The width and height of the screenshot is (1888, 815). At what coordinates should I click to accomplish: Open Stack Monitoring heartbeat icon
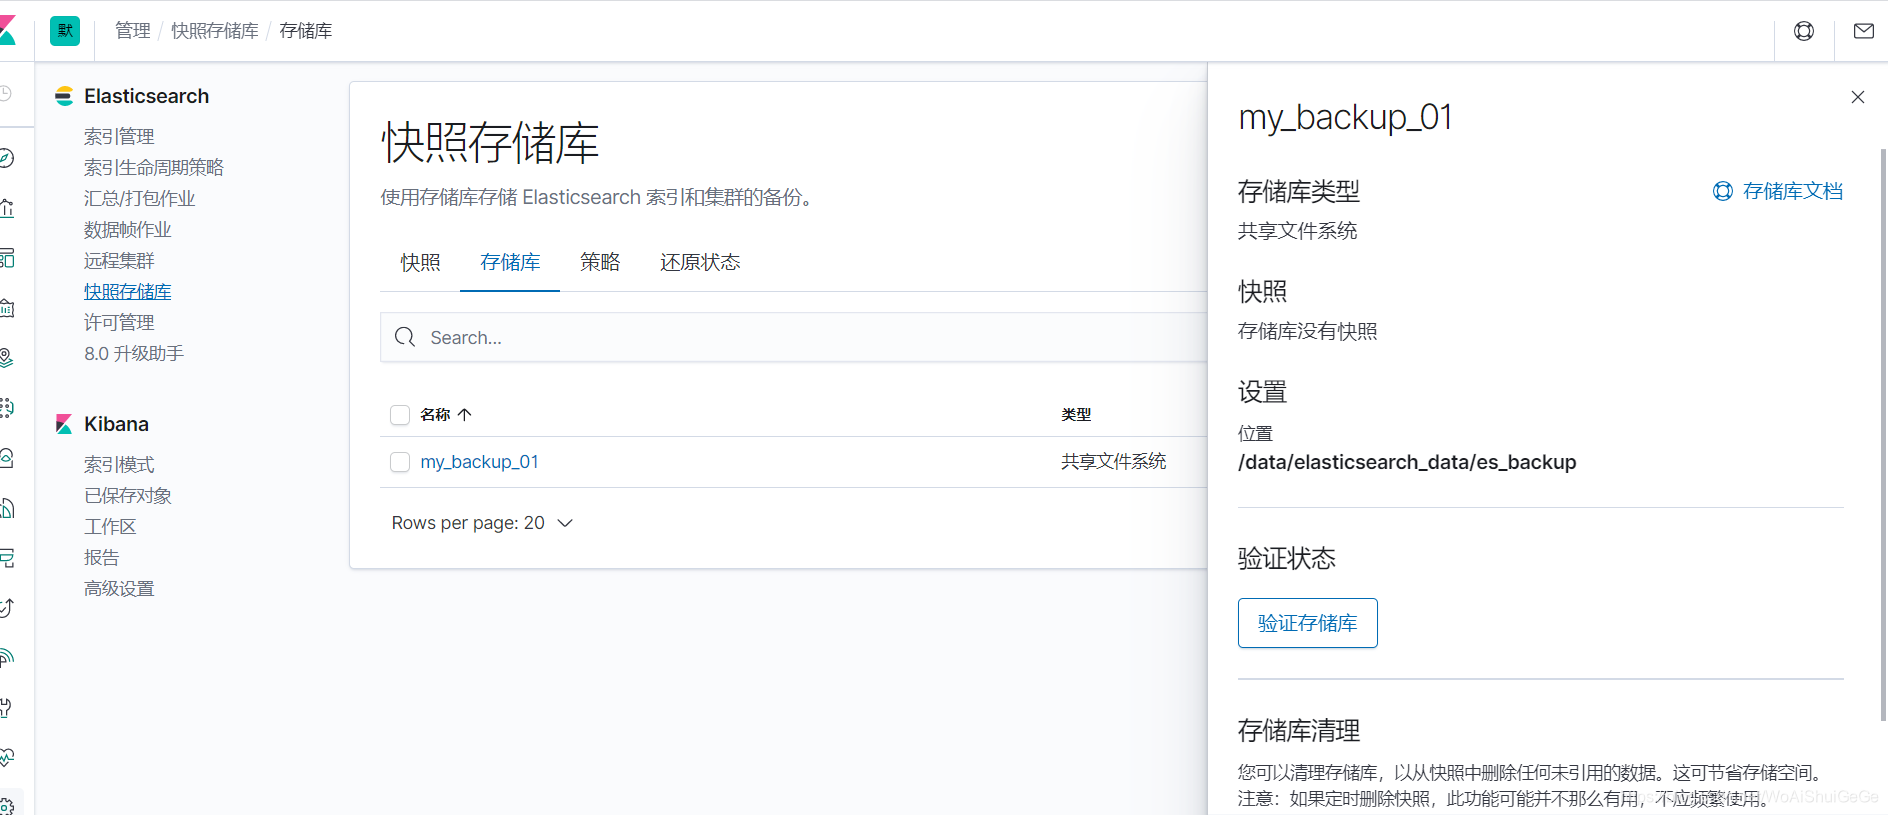[x=6, y=758]
